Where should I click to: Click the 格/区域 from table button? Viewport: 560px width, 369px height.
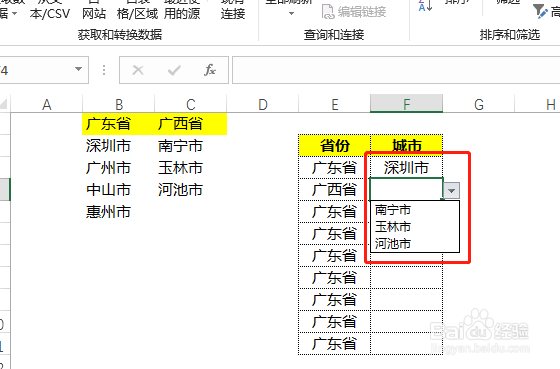(x=138, y=10)
